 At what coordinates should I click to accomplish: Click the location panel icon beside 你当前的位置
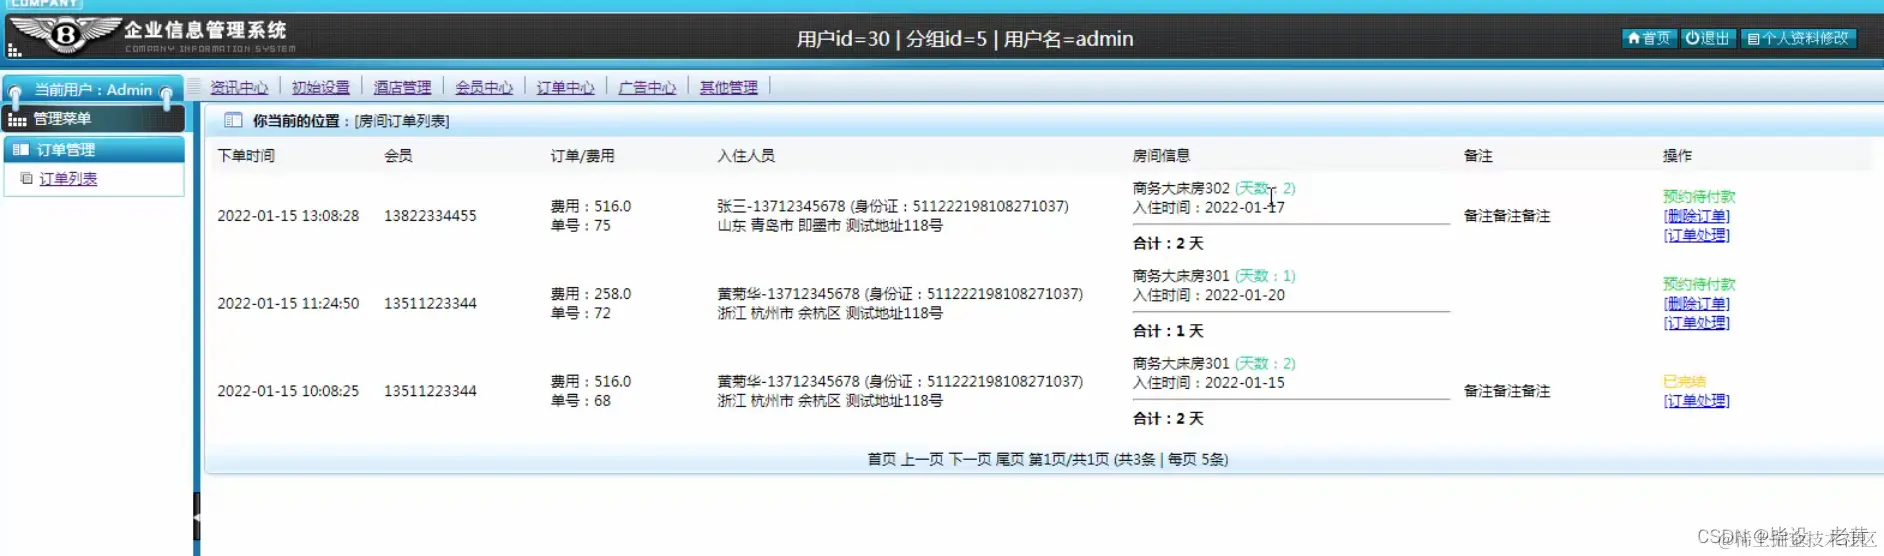coord(233,120)
